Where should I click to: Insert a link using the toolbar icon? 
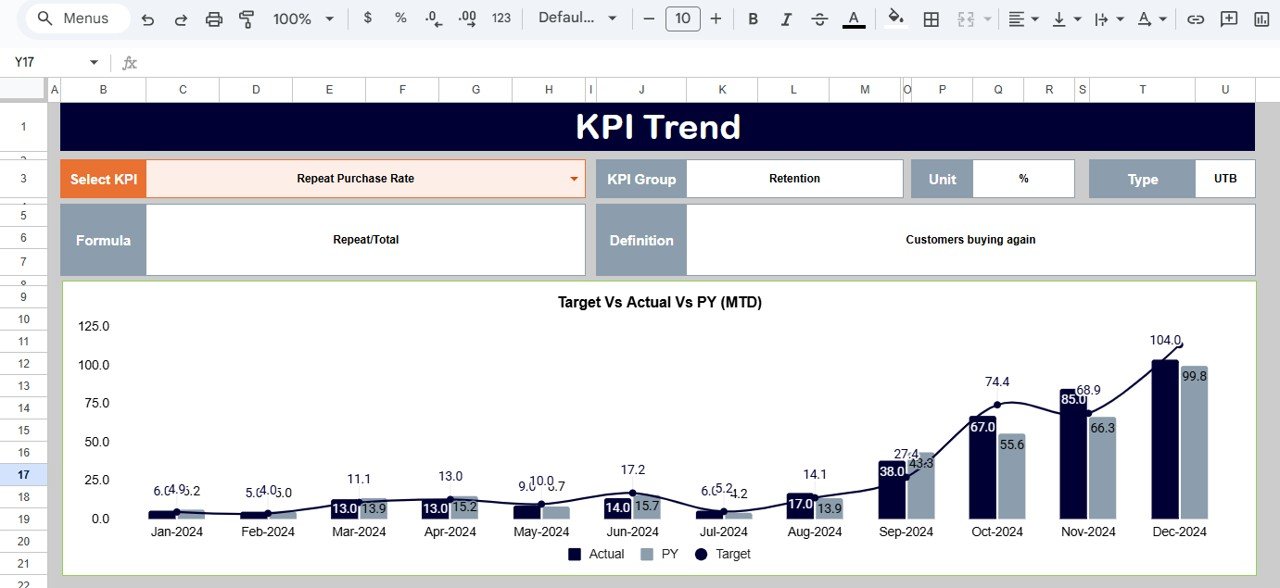pos(1196,18)
